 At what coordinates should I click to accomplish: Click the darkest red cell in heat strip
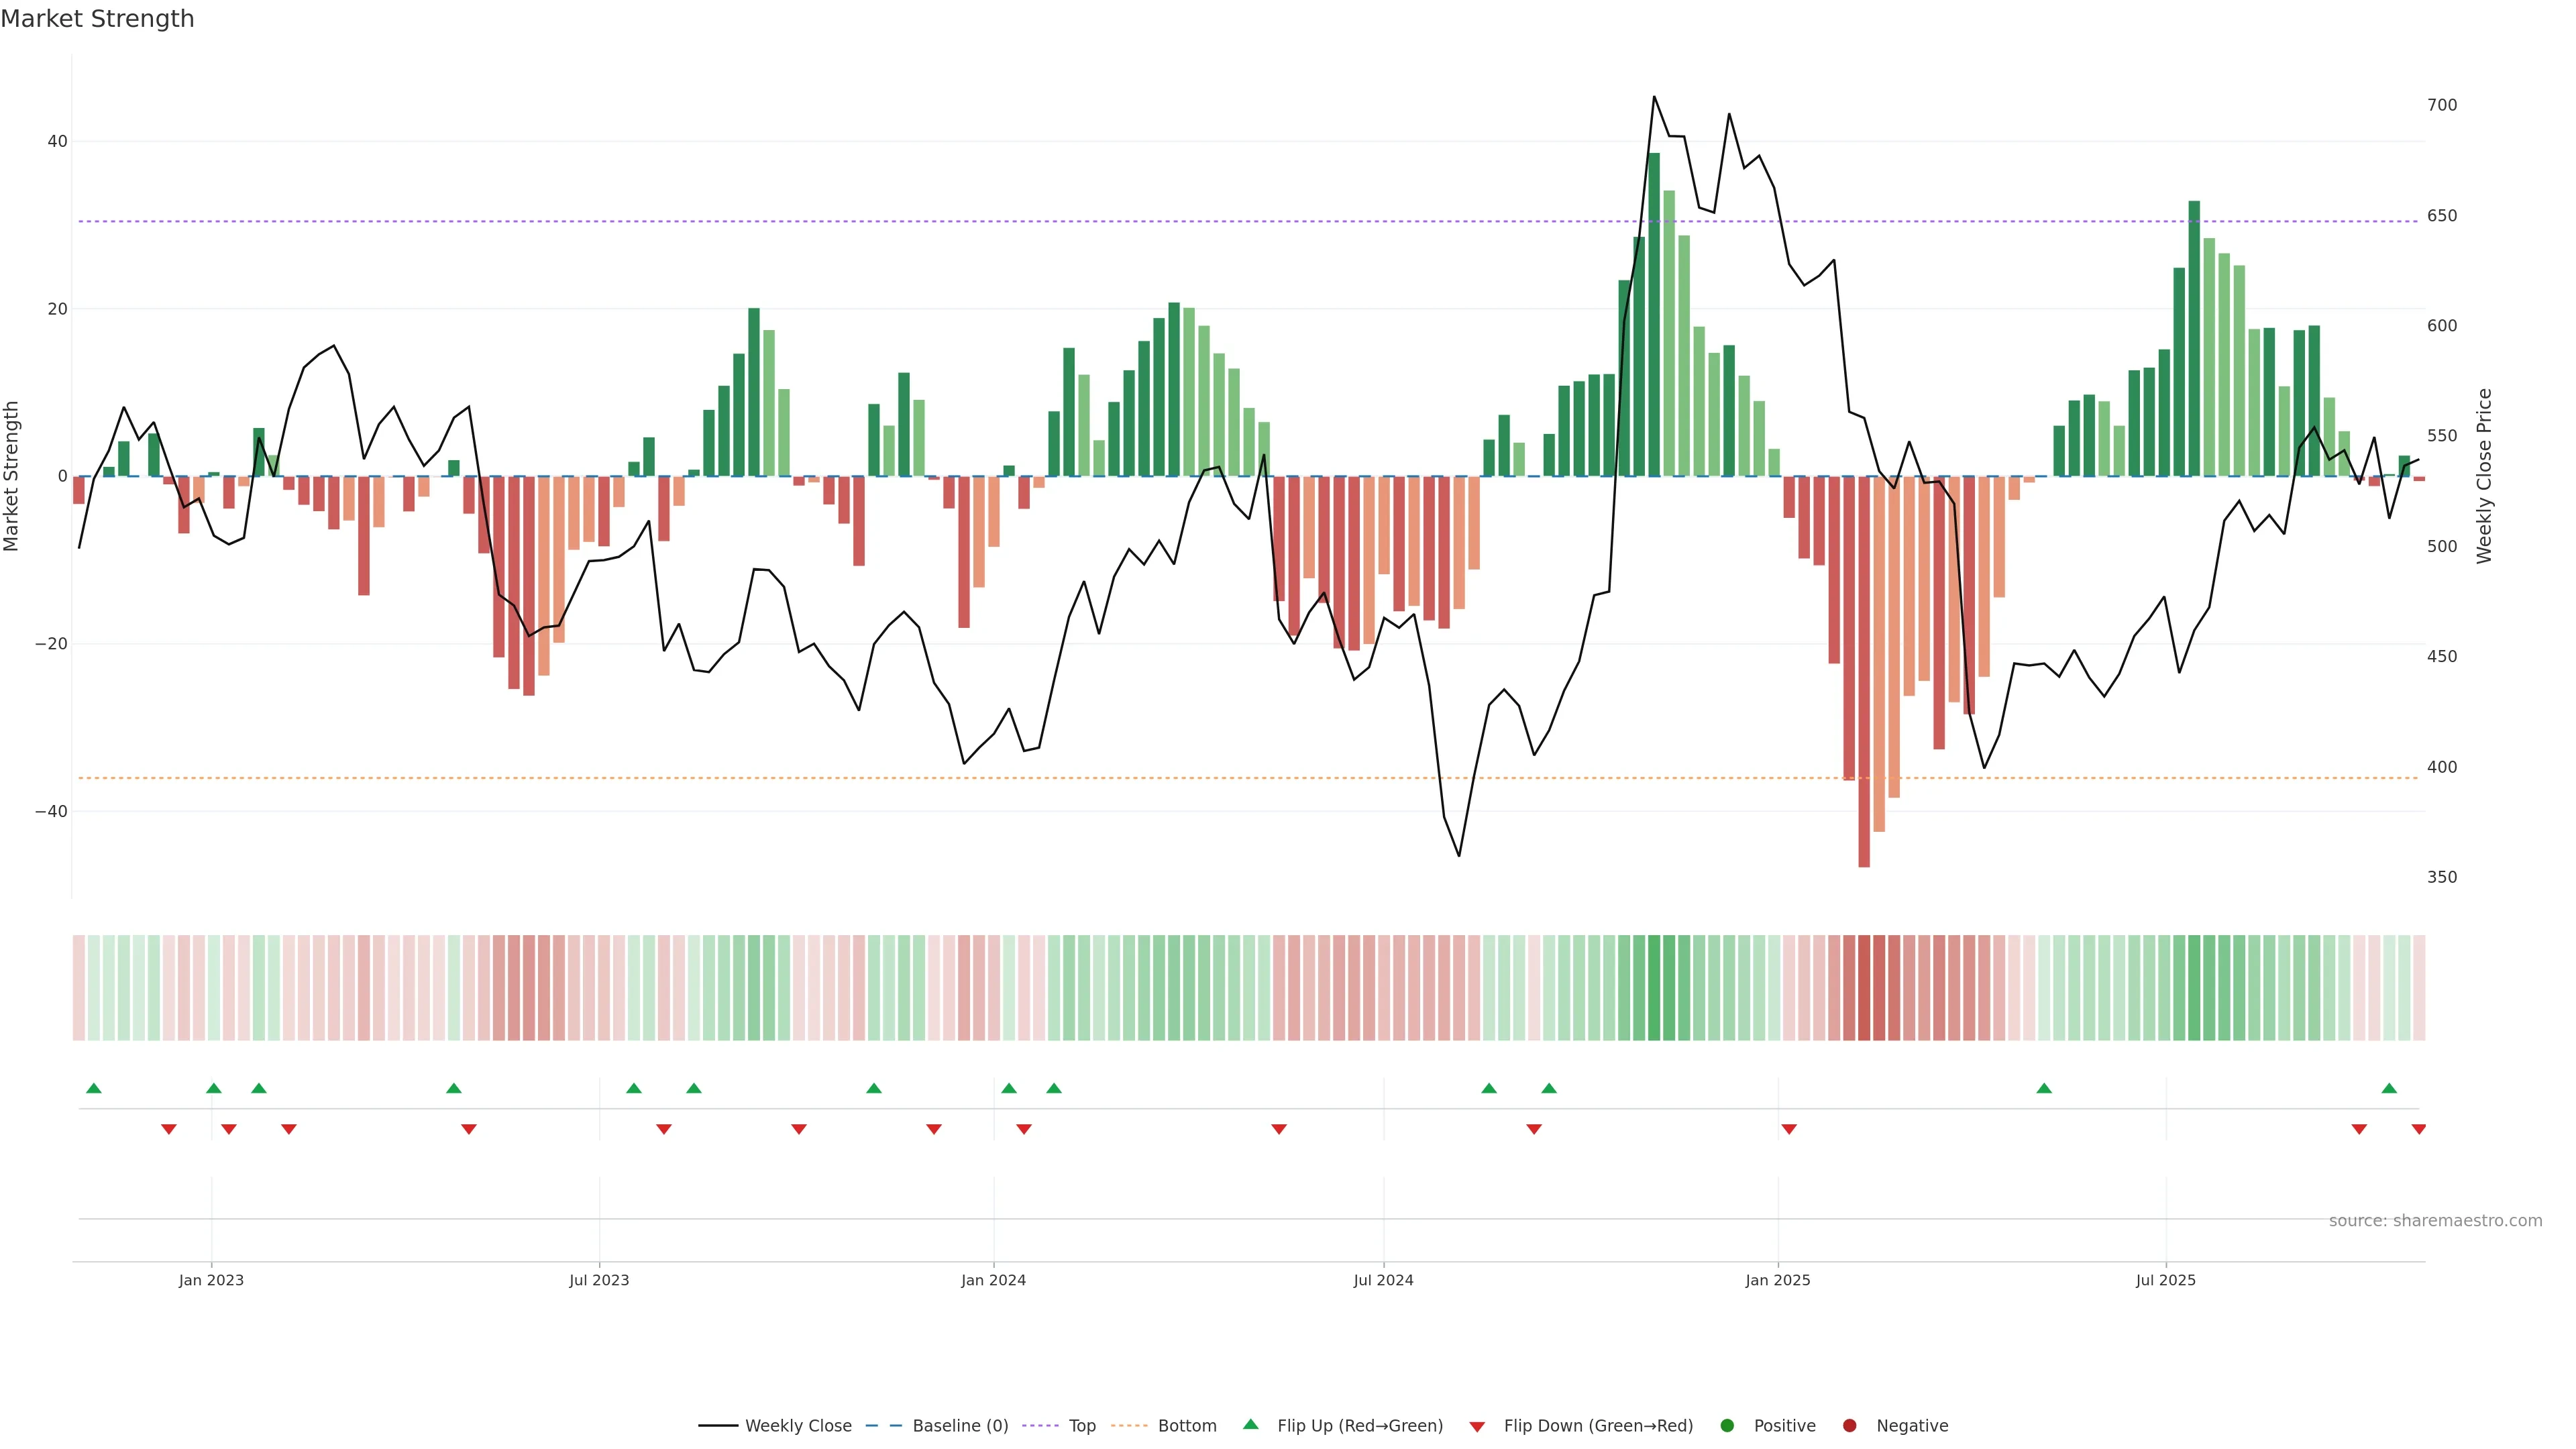click(x=1864, y=988)
